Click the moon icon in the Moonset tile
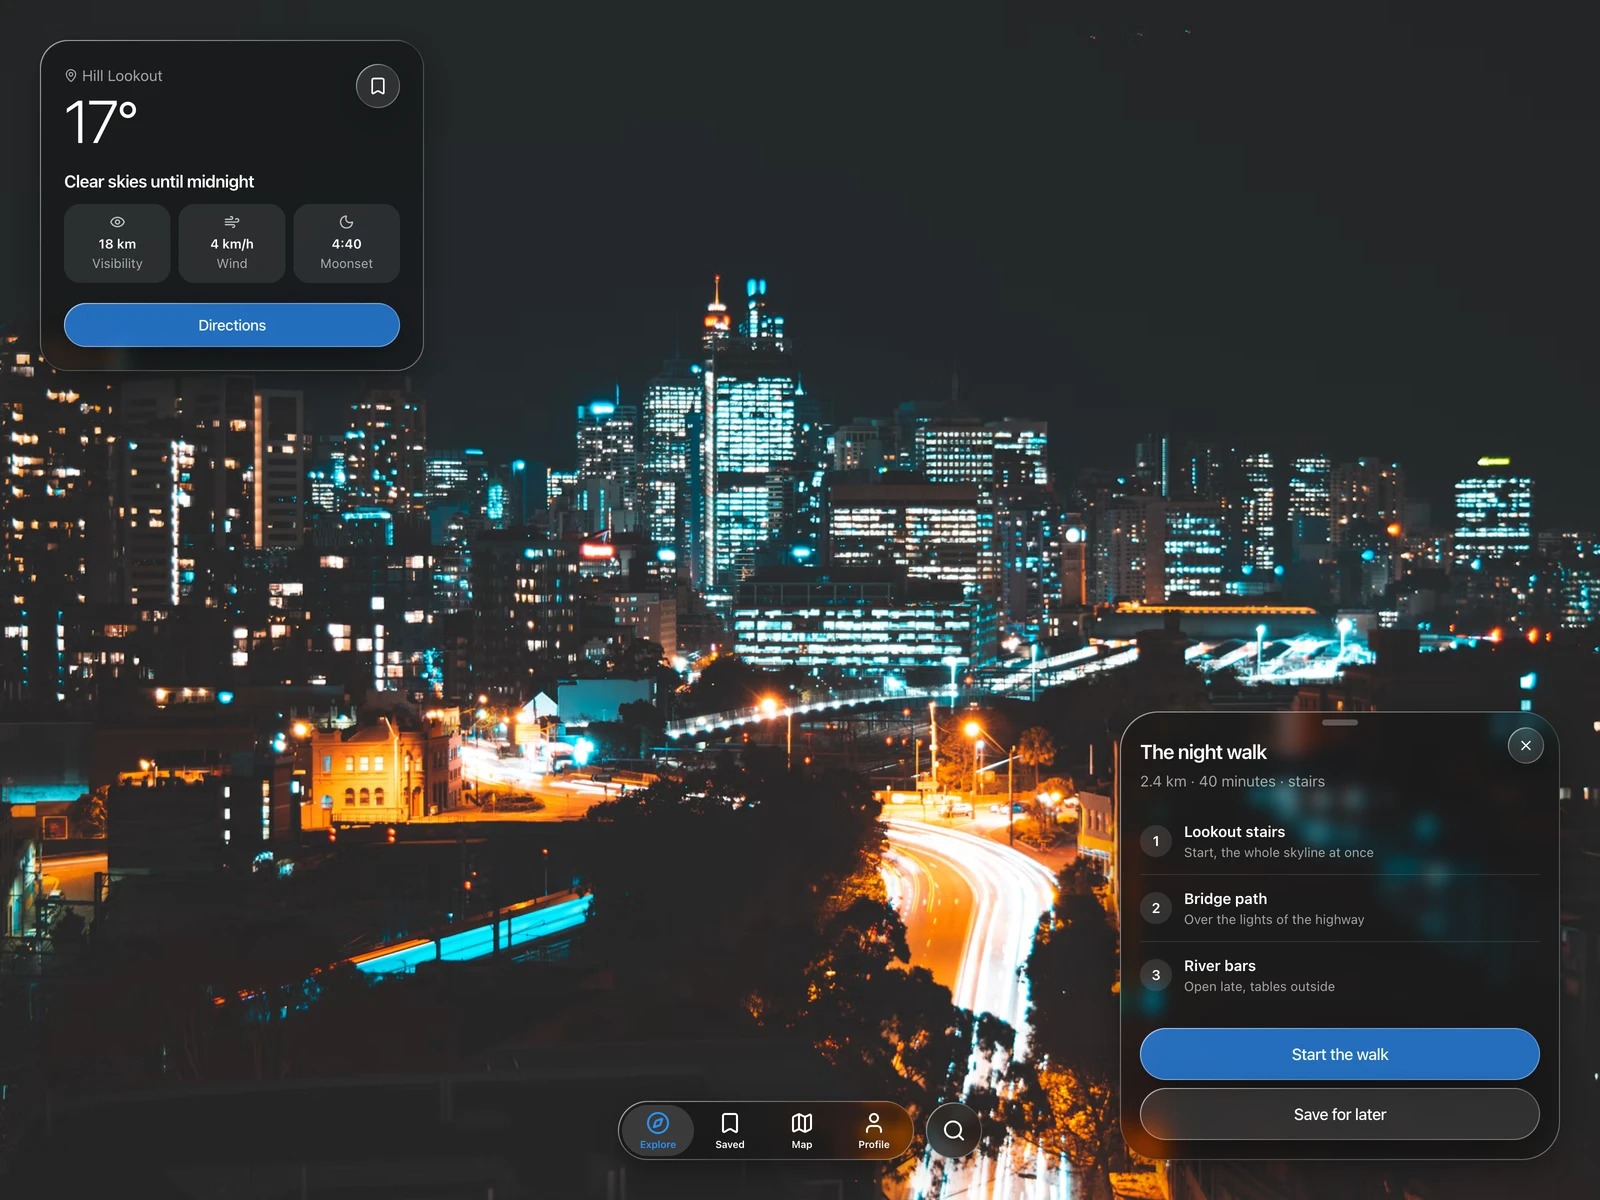This screenshot has width=1600, height=1200. [346, 222]
